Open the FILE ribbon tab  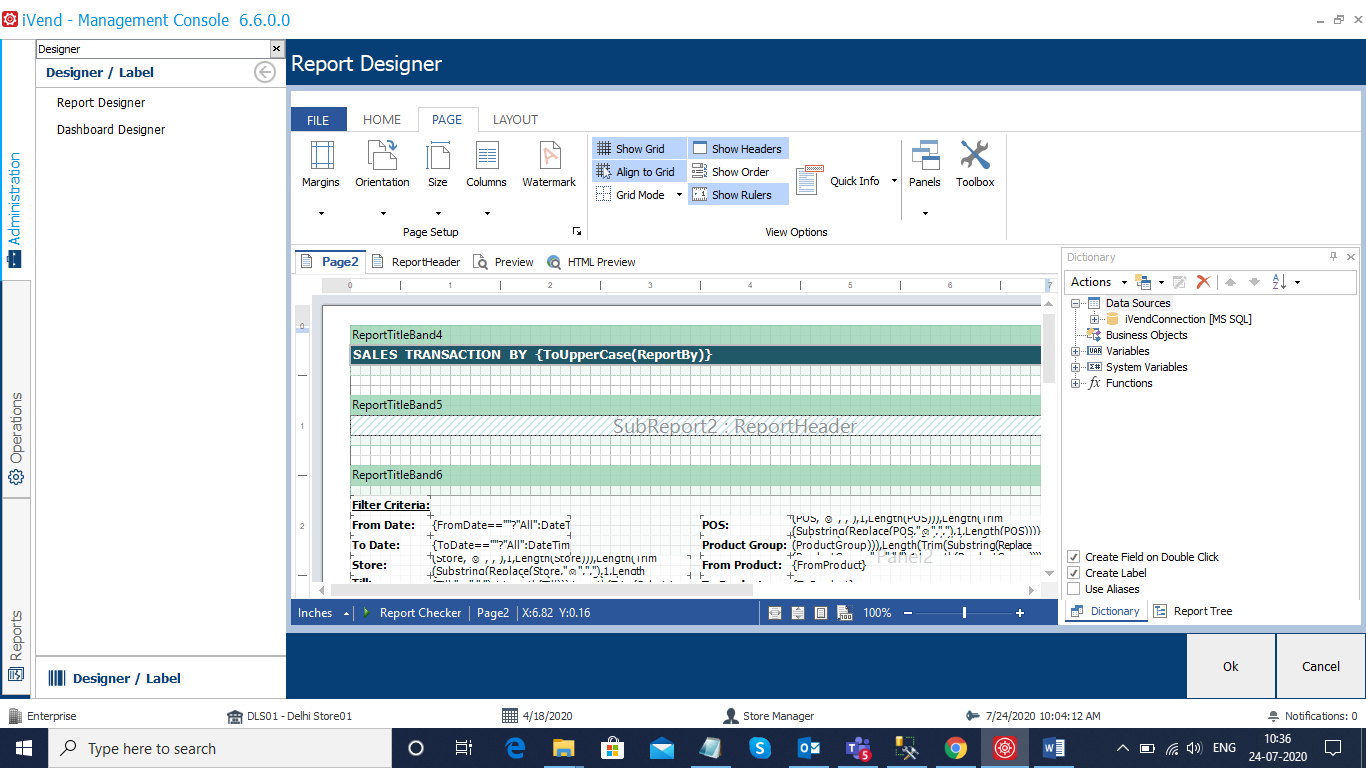click(318, 120)
